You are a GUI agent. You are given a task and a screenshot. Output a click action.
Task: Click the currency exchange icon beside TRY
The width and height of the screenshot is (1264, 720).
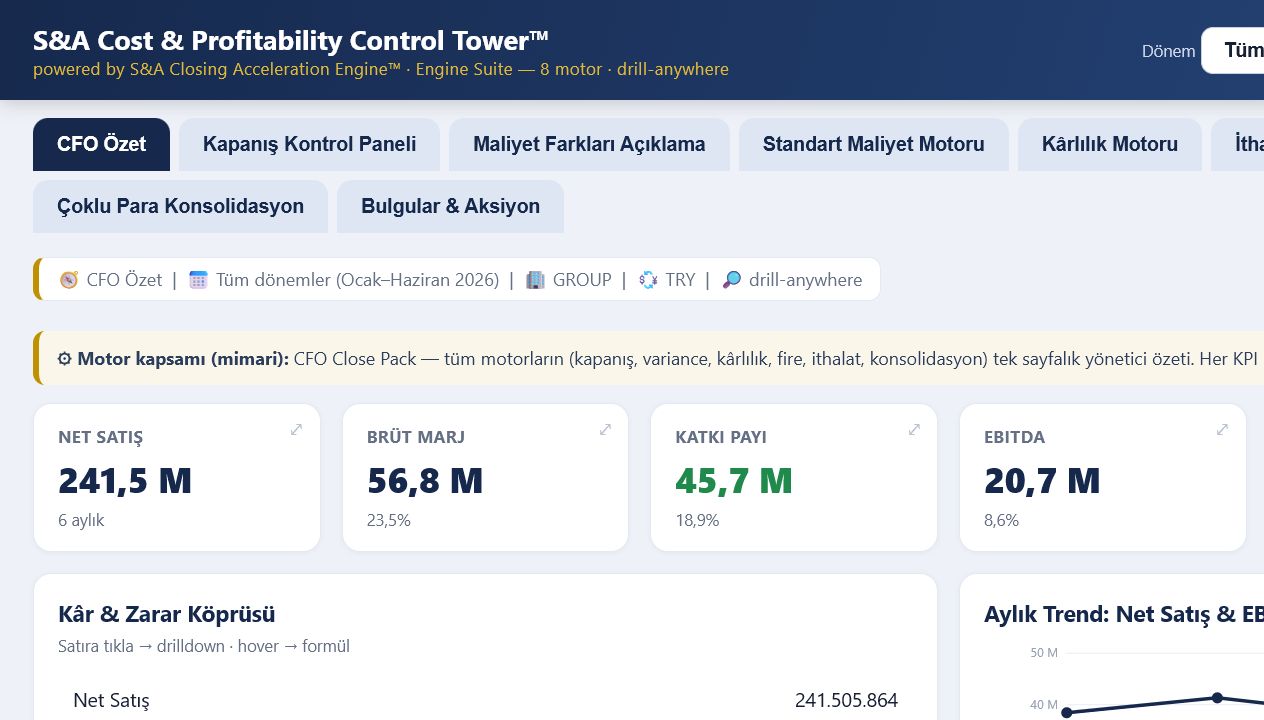pyautogui.click(x=648, y=280)
